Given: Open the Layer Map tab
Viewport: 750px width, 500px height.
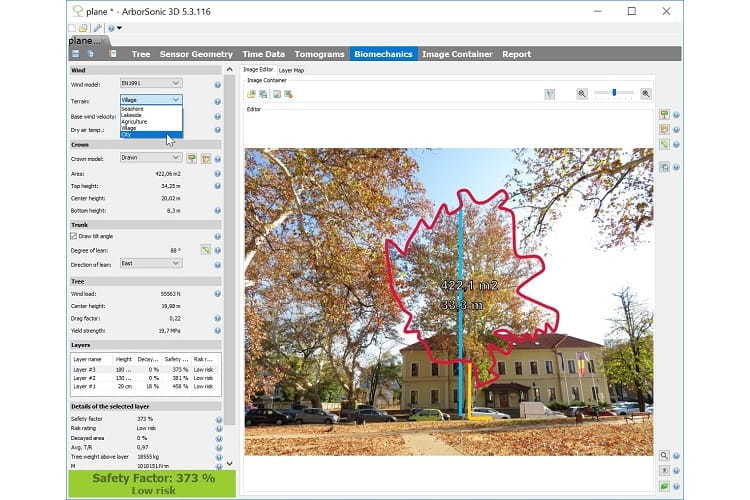Looking at the screenshot, I should point(292,70).
